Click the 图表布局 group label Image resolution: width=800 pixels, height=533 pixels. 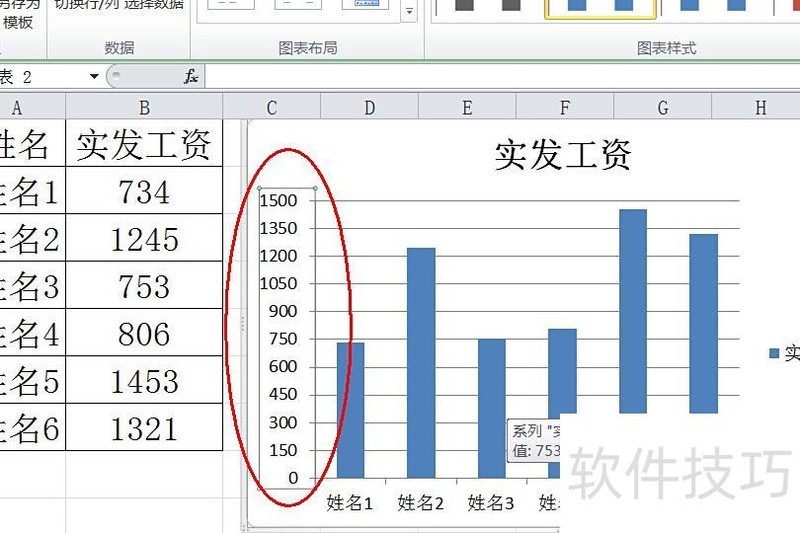point(308,48)
